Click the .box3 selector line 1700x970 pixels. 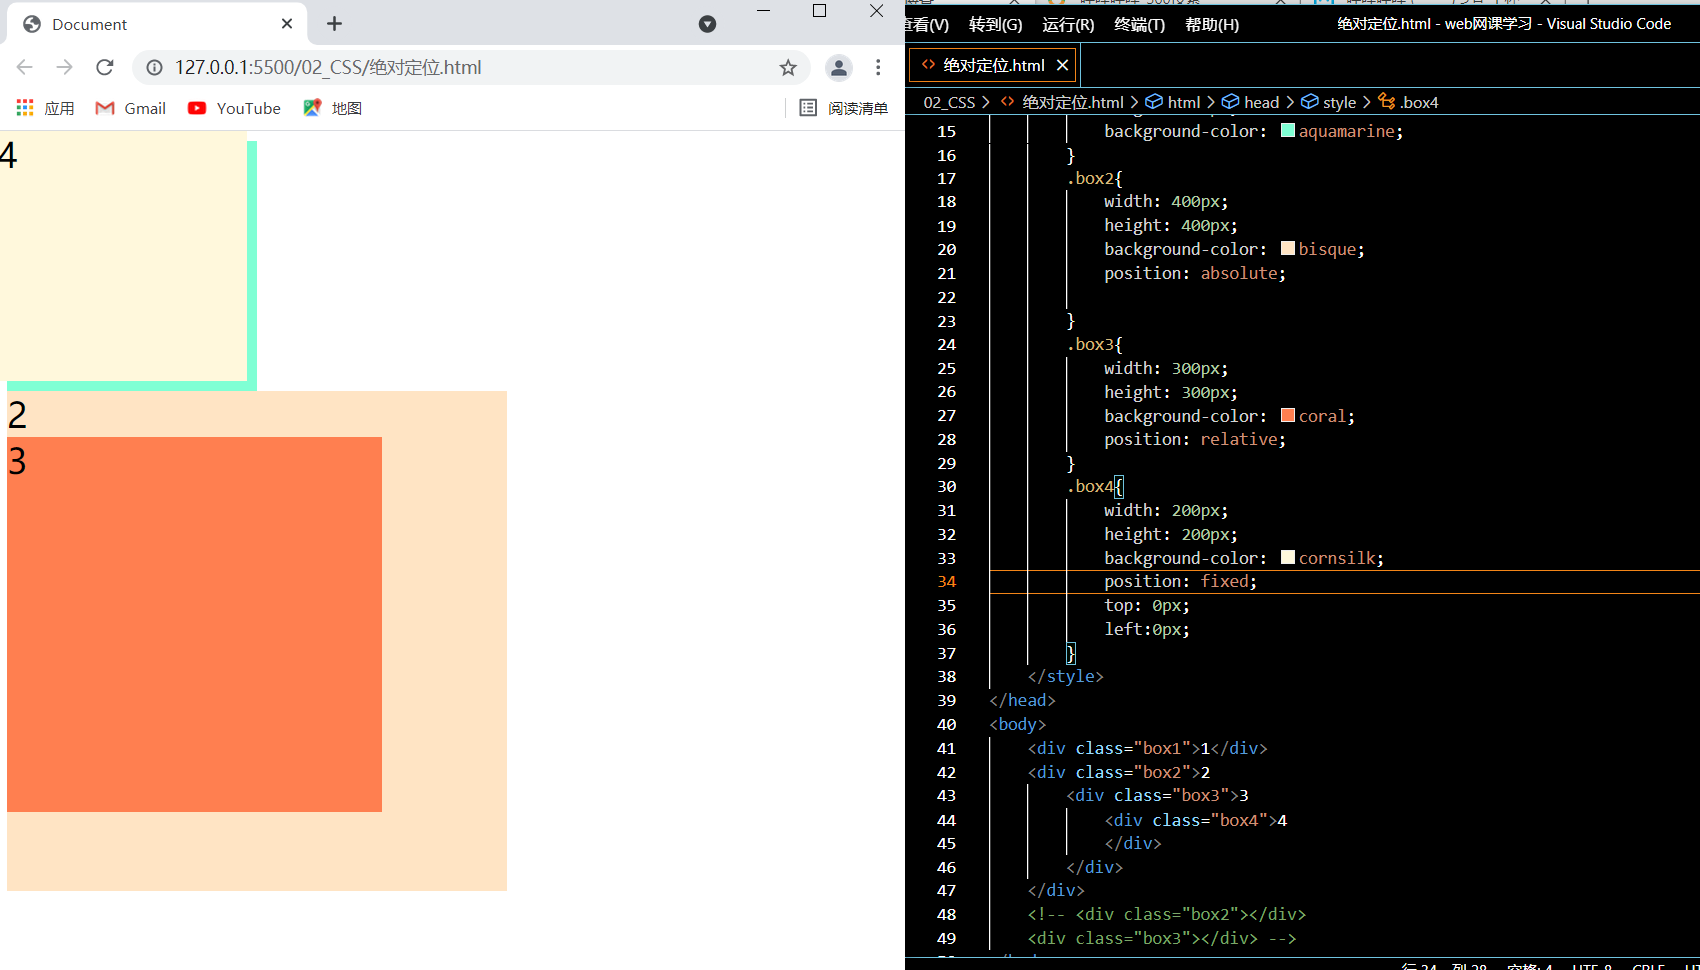[1094, 344]
